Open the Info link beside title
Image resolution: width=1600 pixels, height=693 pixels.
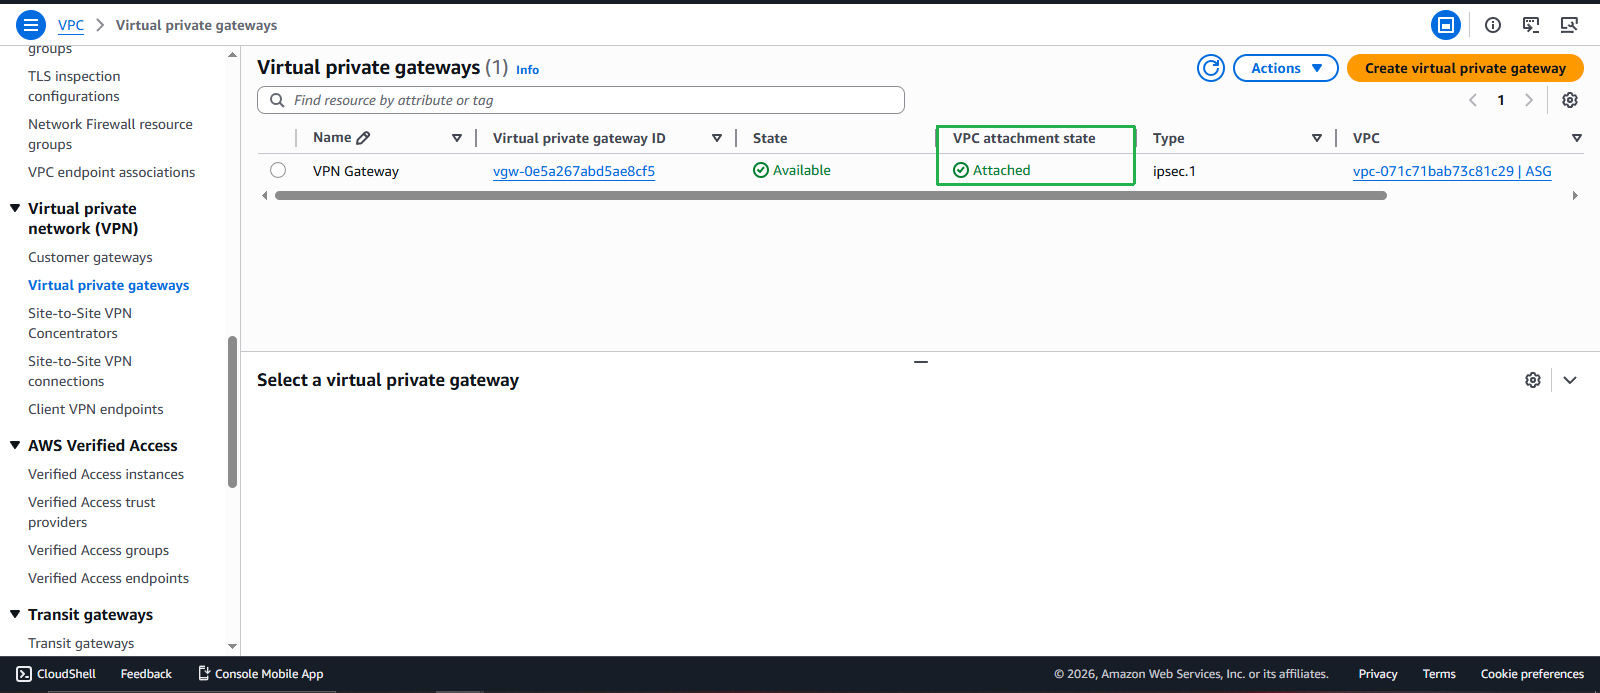(x=527, y=70)
